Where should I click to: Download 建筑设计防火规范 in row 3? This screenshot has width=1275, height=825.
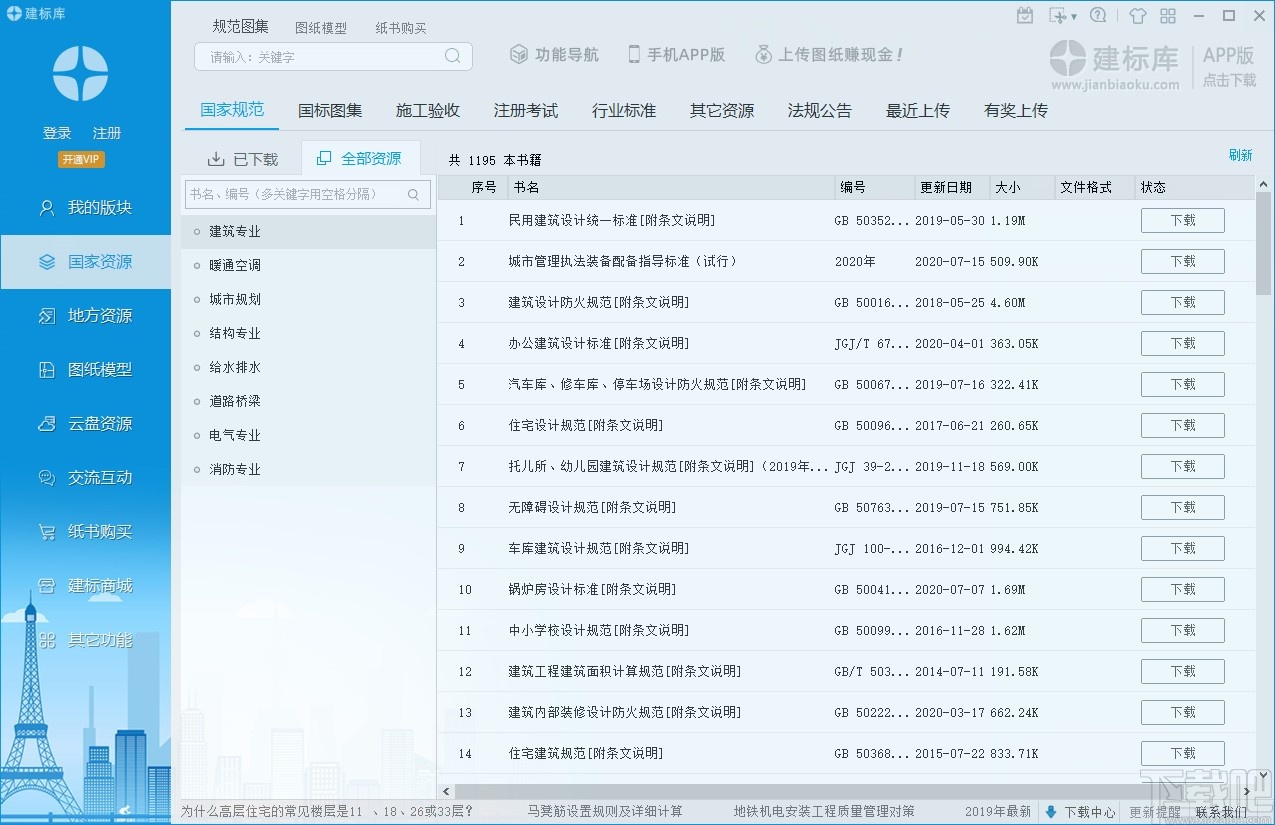pyautogui.click(x=1182, y=302)
